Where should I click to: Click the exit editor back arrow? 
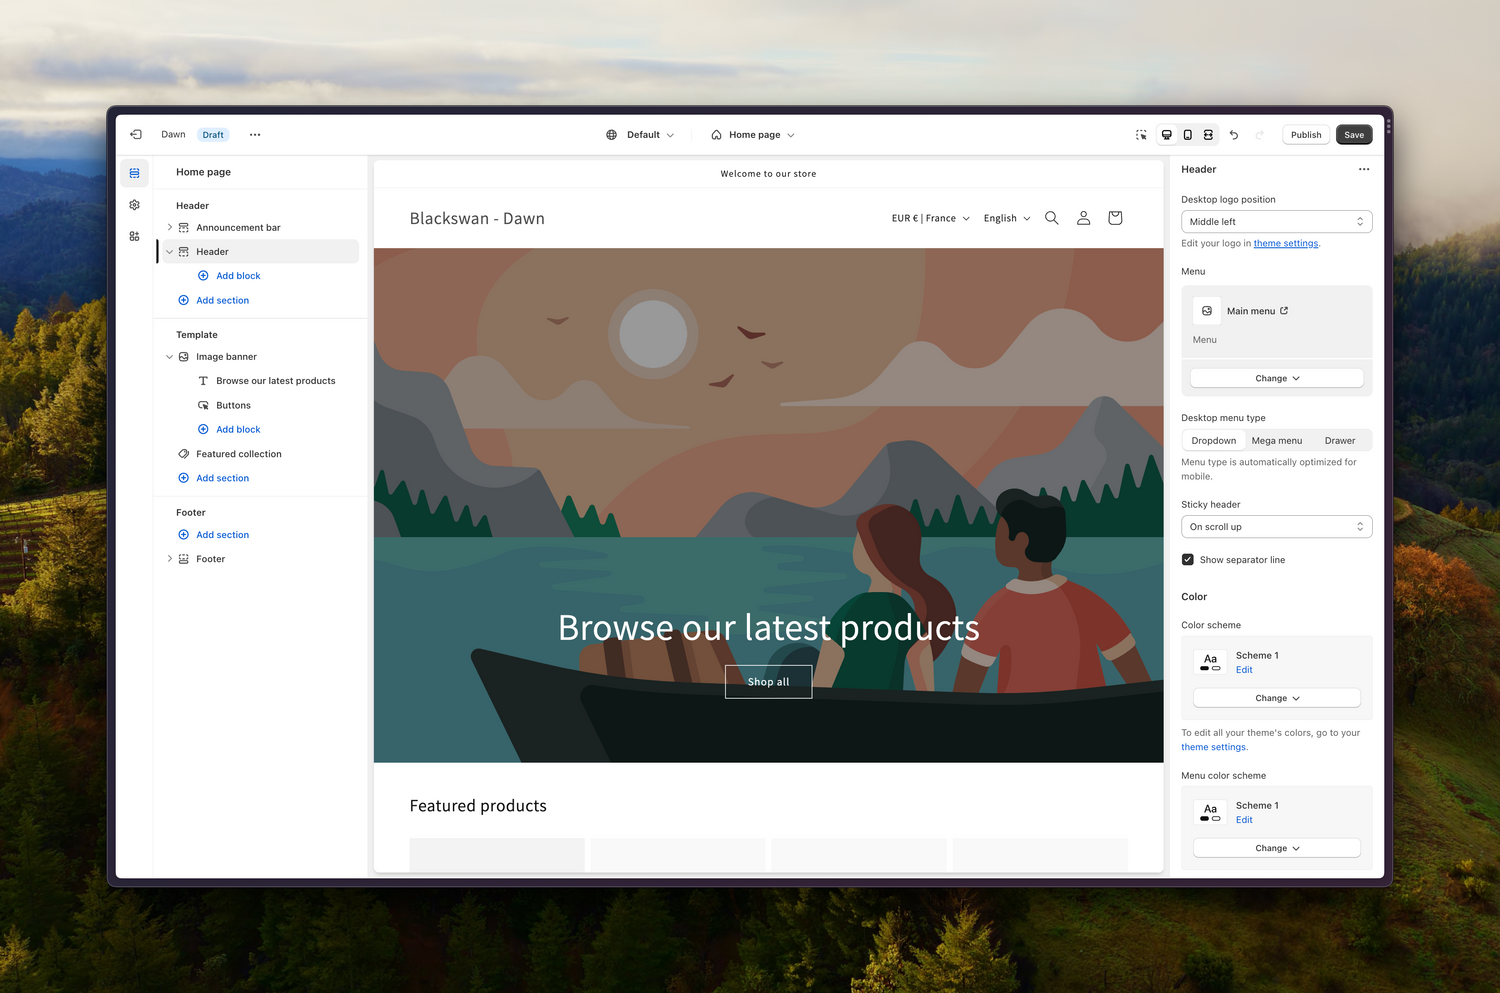pyautogui.click(x=136, y=134)
